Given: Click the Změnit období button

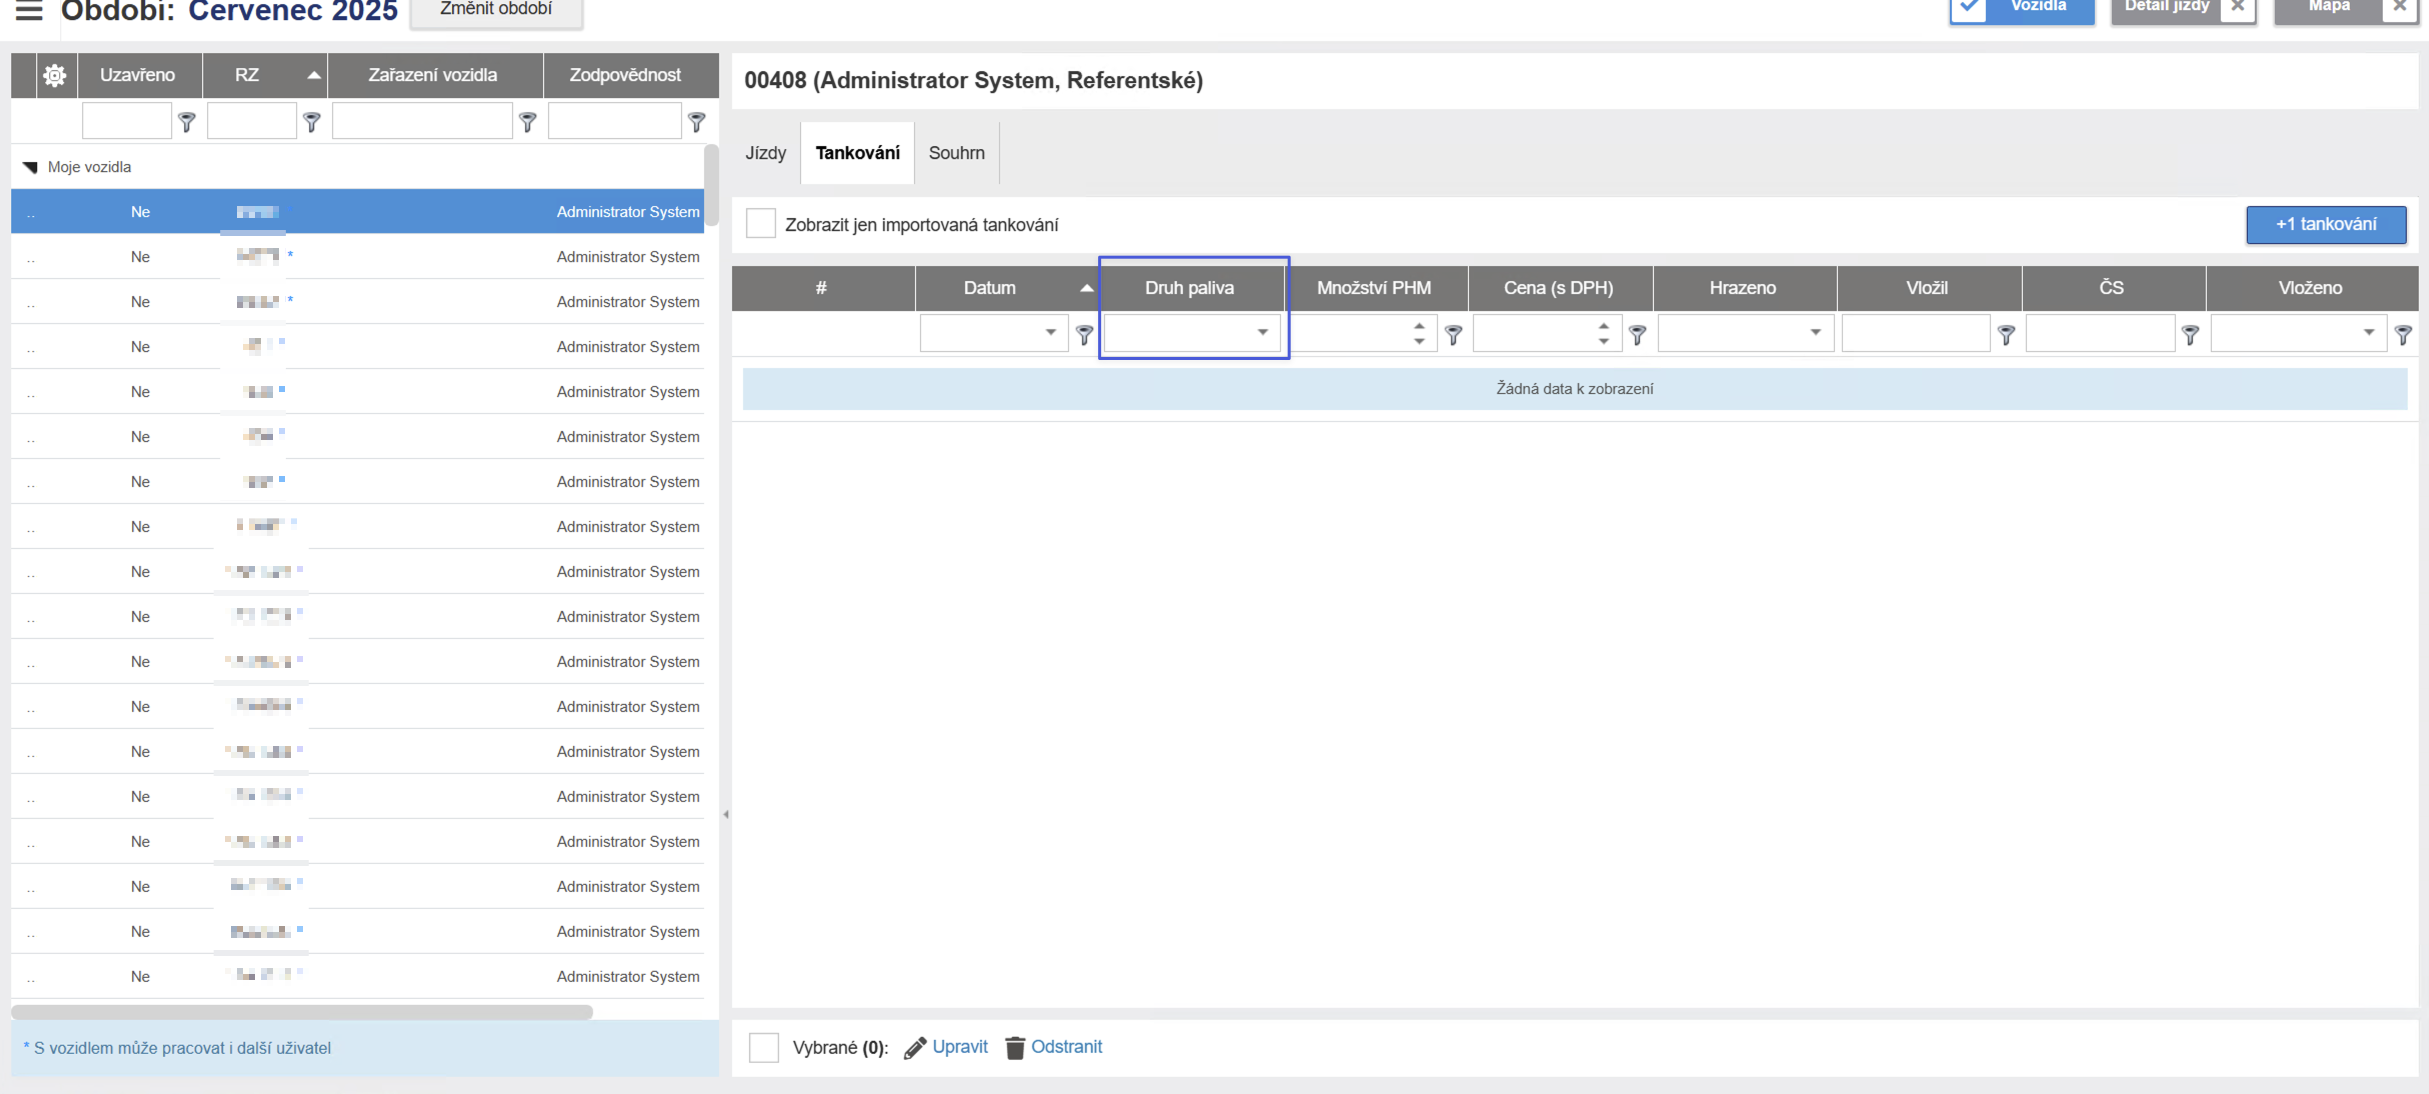Looking at the screenshot, I should pyautogui.click(x=496, y=10).
